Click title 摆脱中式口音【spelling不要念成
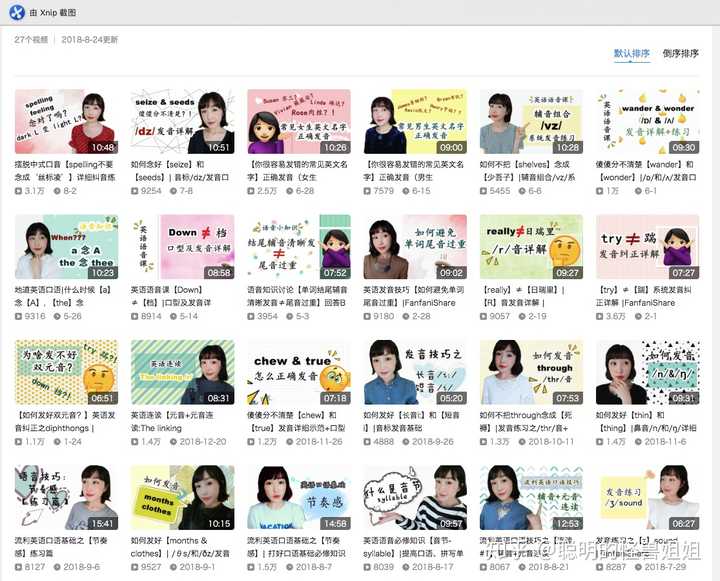The height and width of the screenshot is (581, 720). 64,170
